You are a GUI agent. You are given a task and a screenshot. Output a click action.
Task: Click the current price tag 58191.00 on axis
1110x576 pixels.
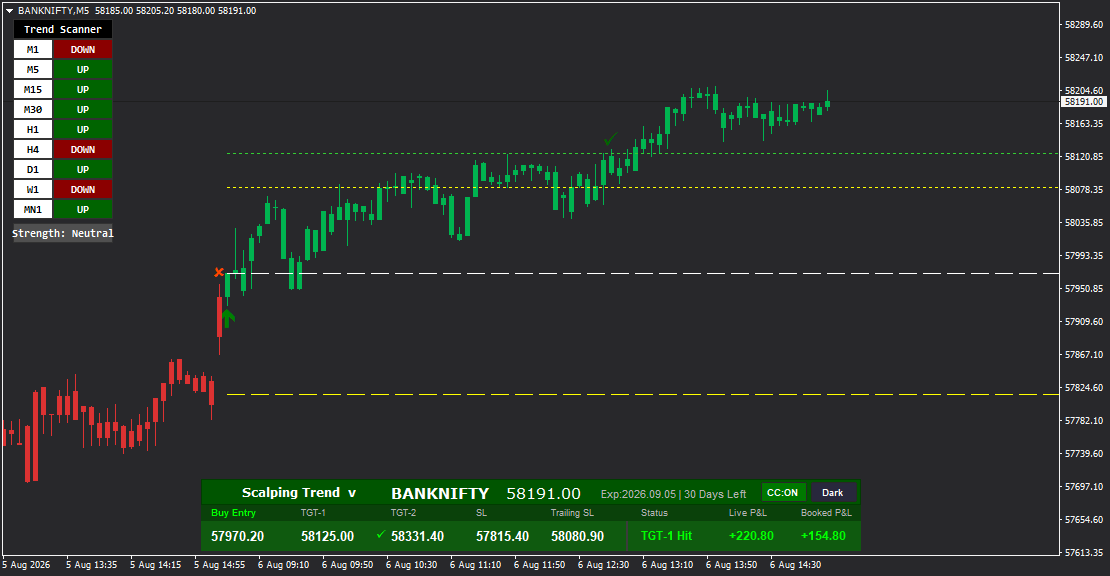coord(1083,102)
